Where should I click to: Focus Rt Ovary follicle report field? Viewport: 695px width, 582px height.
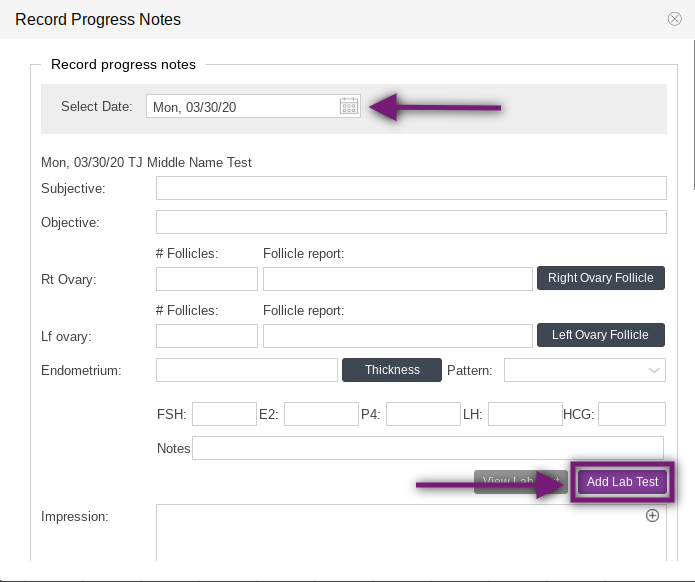(x=397, y=279)
